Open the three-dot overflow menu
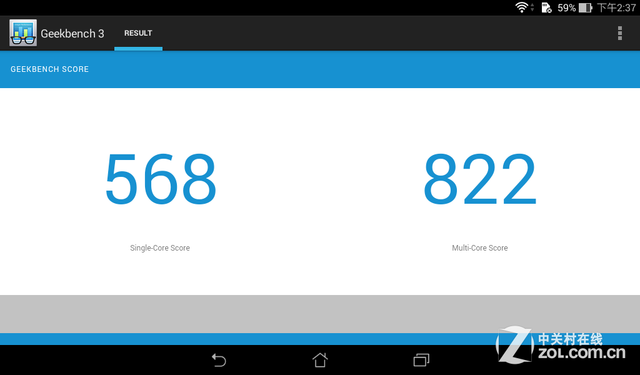640x375 pixels. [620, 33]
